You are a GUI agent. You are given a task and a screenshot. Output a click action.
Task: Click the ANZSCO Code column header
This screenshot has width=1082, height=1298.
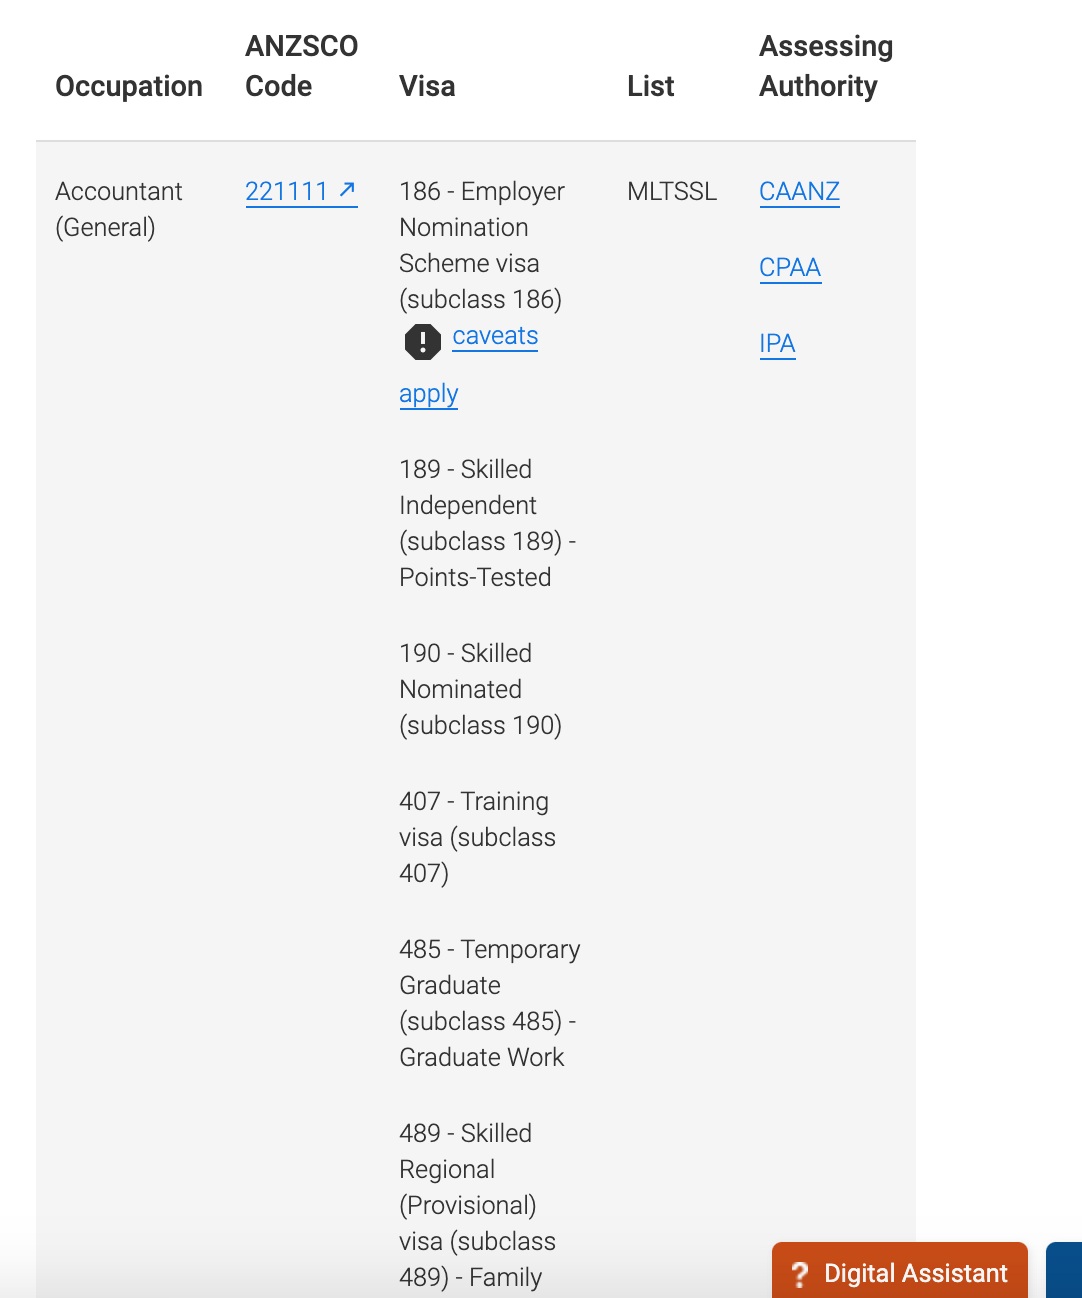coord(301,66)
